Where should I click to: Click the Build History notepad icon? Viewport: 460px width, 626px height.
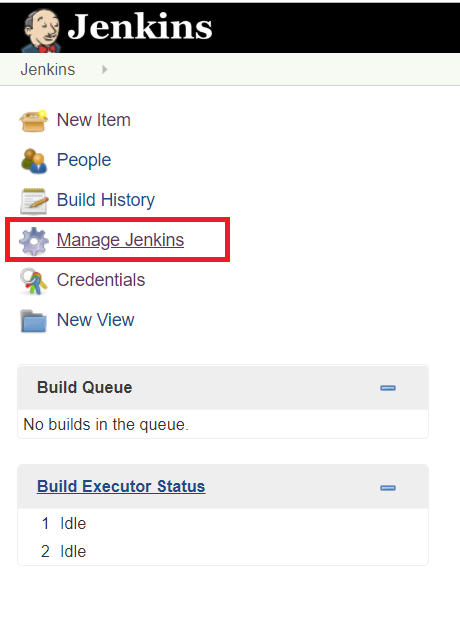click(34, 201)
